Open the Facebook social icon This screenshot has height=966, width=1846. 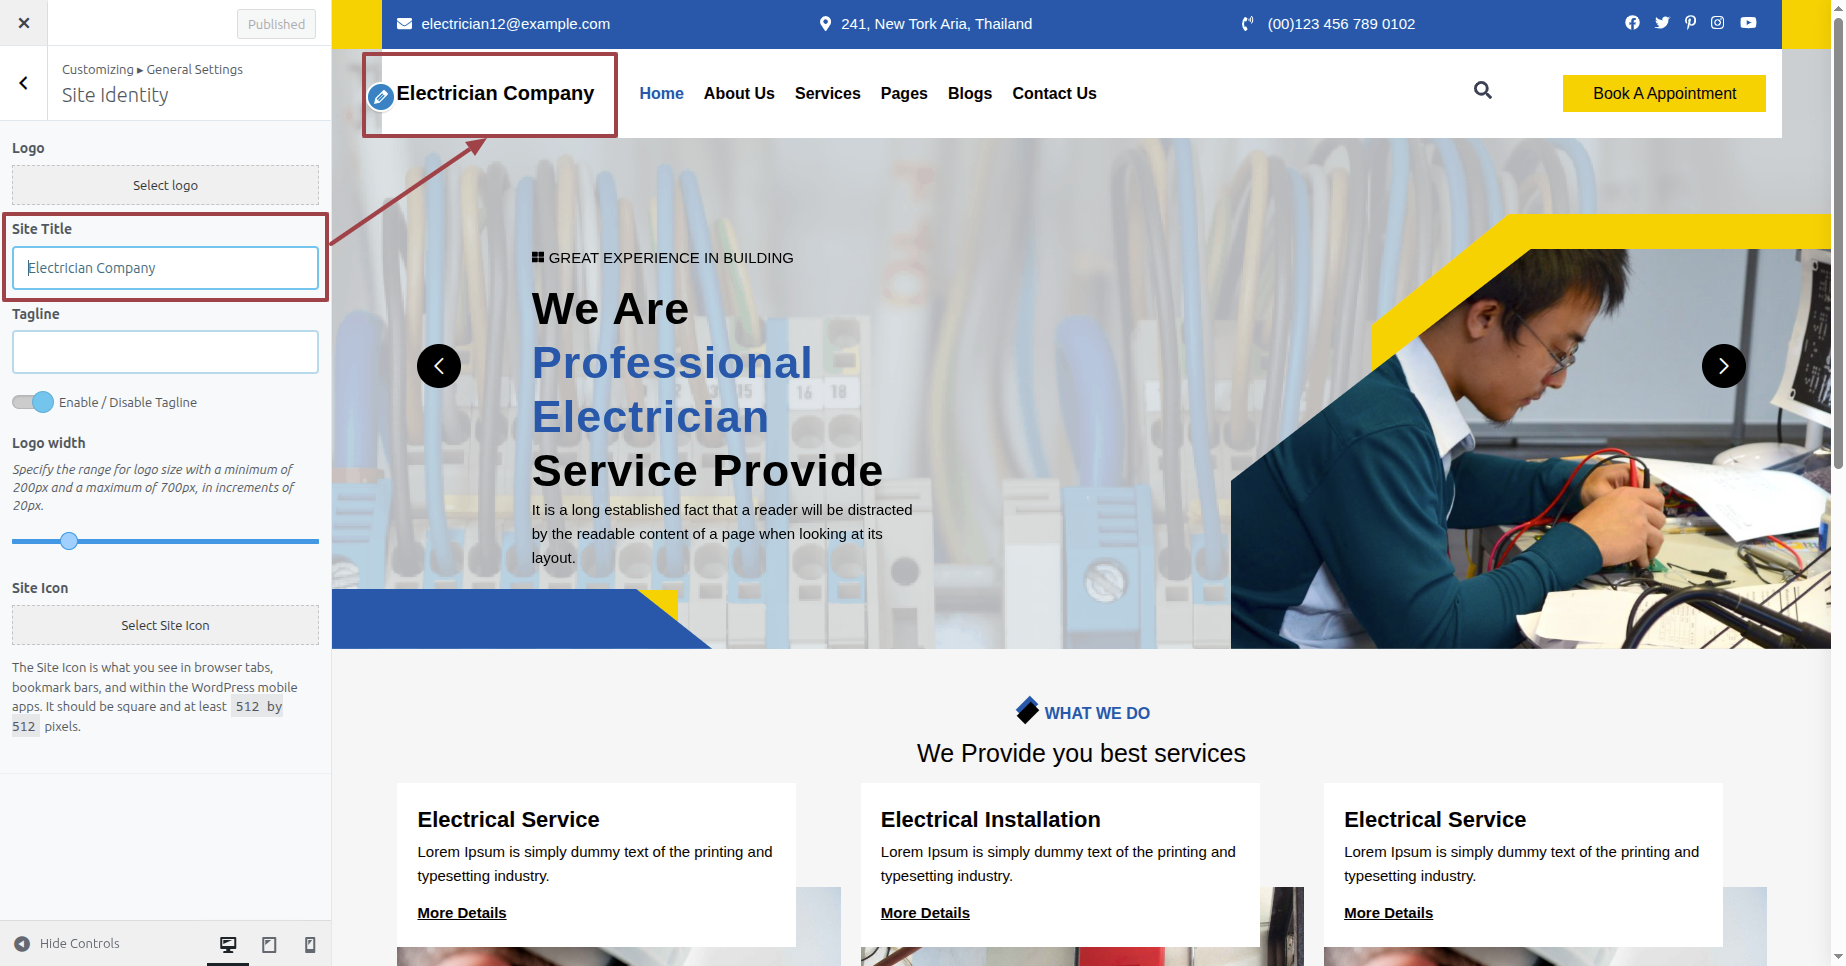click(x=1632, y=23)
